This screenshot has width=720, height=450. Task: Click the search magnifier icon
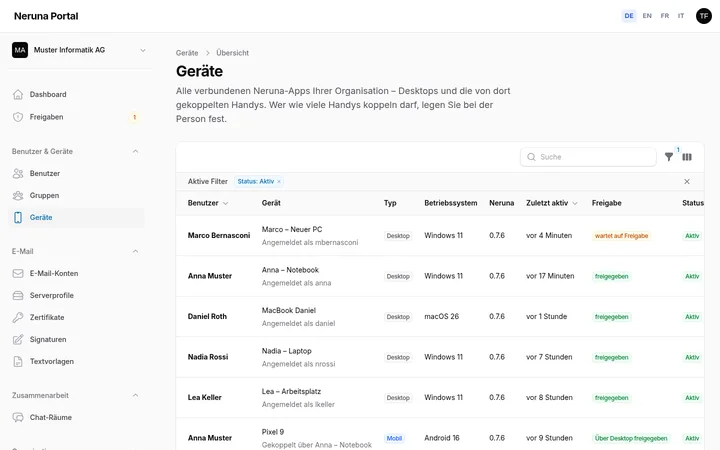(531, 157)
